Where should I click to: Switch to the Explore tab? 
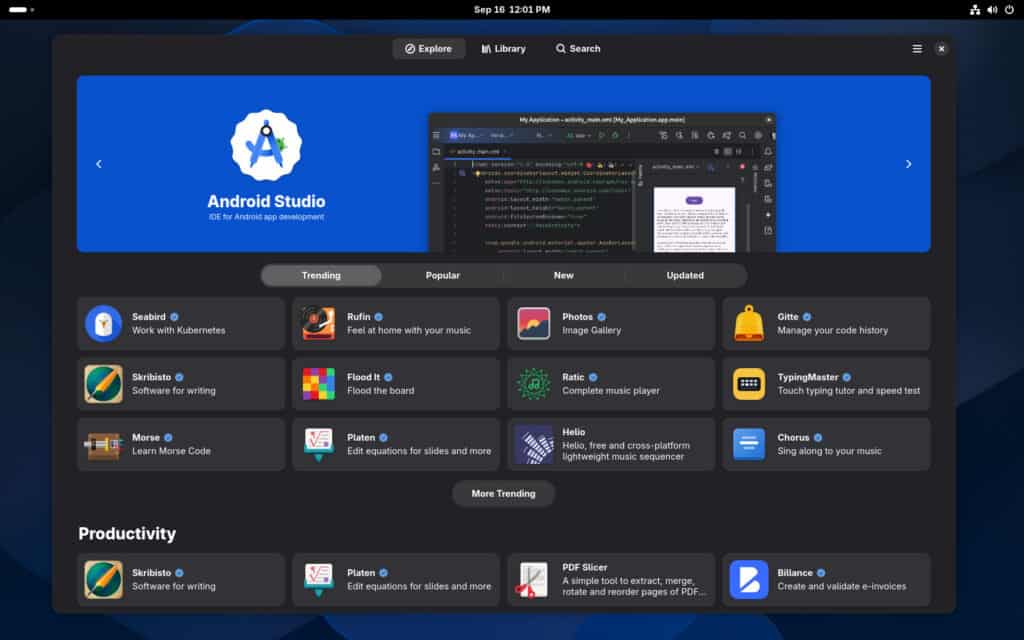(428, 49)
